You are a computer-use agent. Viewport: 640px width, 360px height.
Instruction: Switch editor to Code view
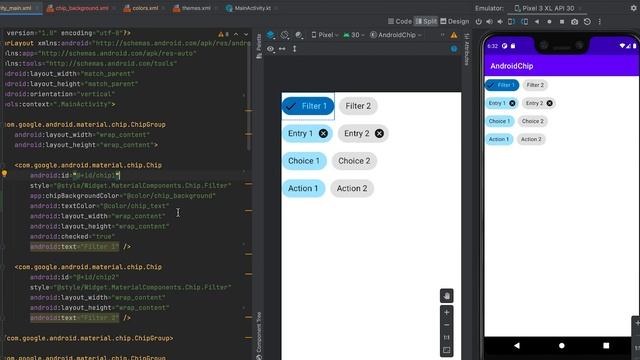click(x=400, y=21)
